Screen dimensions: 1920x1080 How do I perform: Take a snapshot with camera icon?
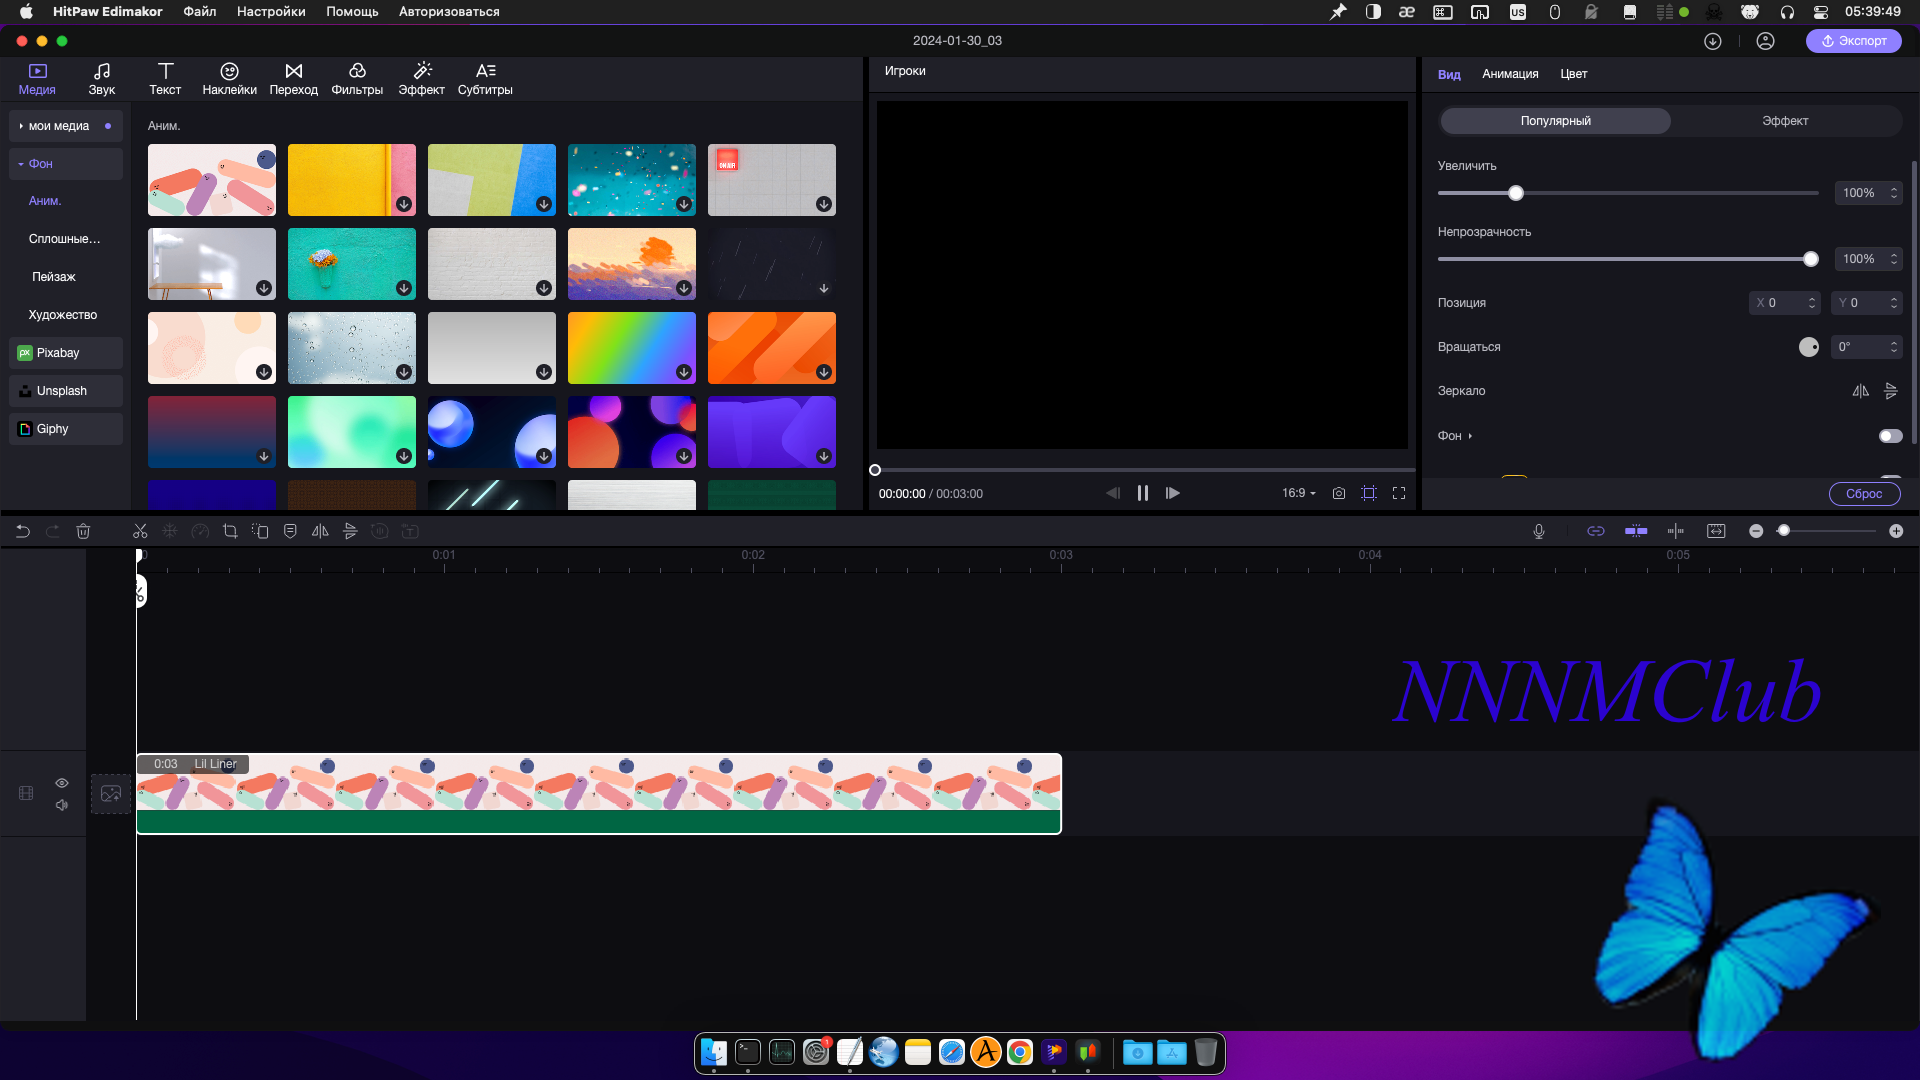[x=1339, y=494]
